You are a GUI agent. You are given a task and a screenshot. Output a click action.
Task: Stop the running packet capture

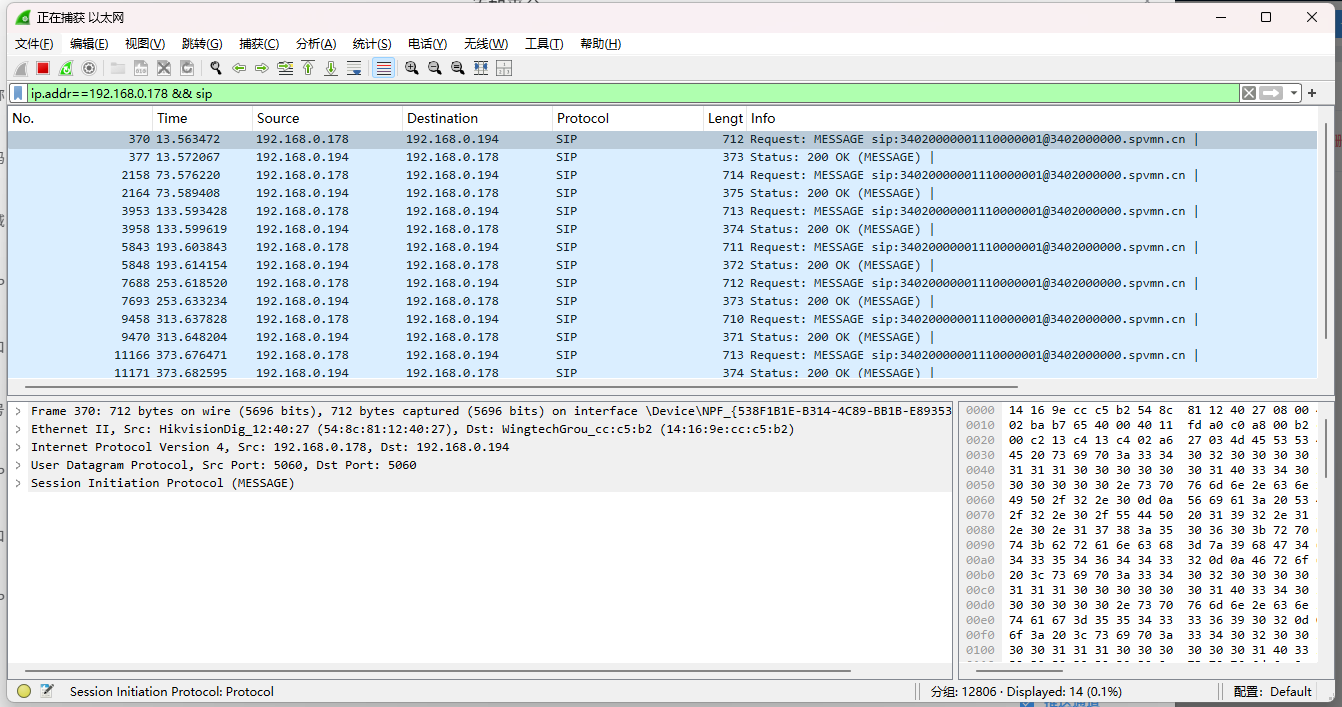coord(43,68)
